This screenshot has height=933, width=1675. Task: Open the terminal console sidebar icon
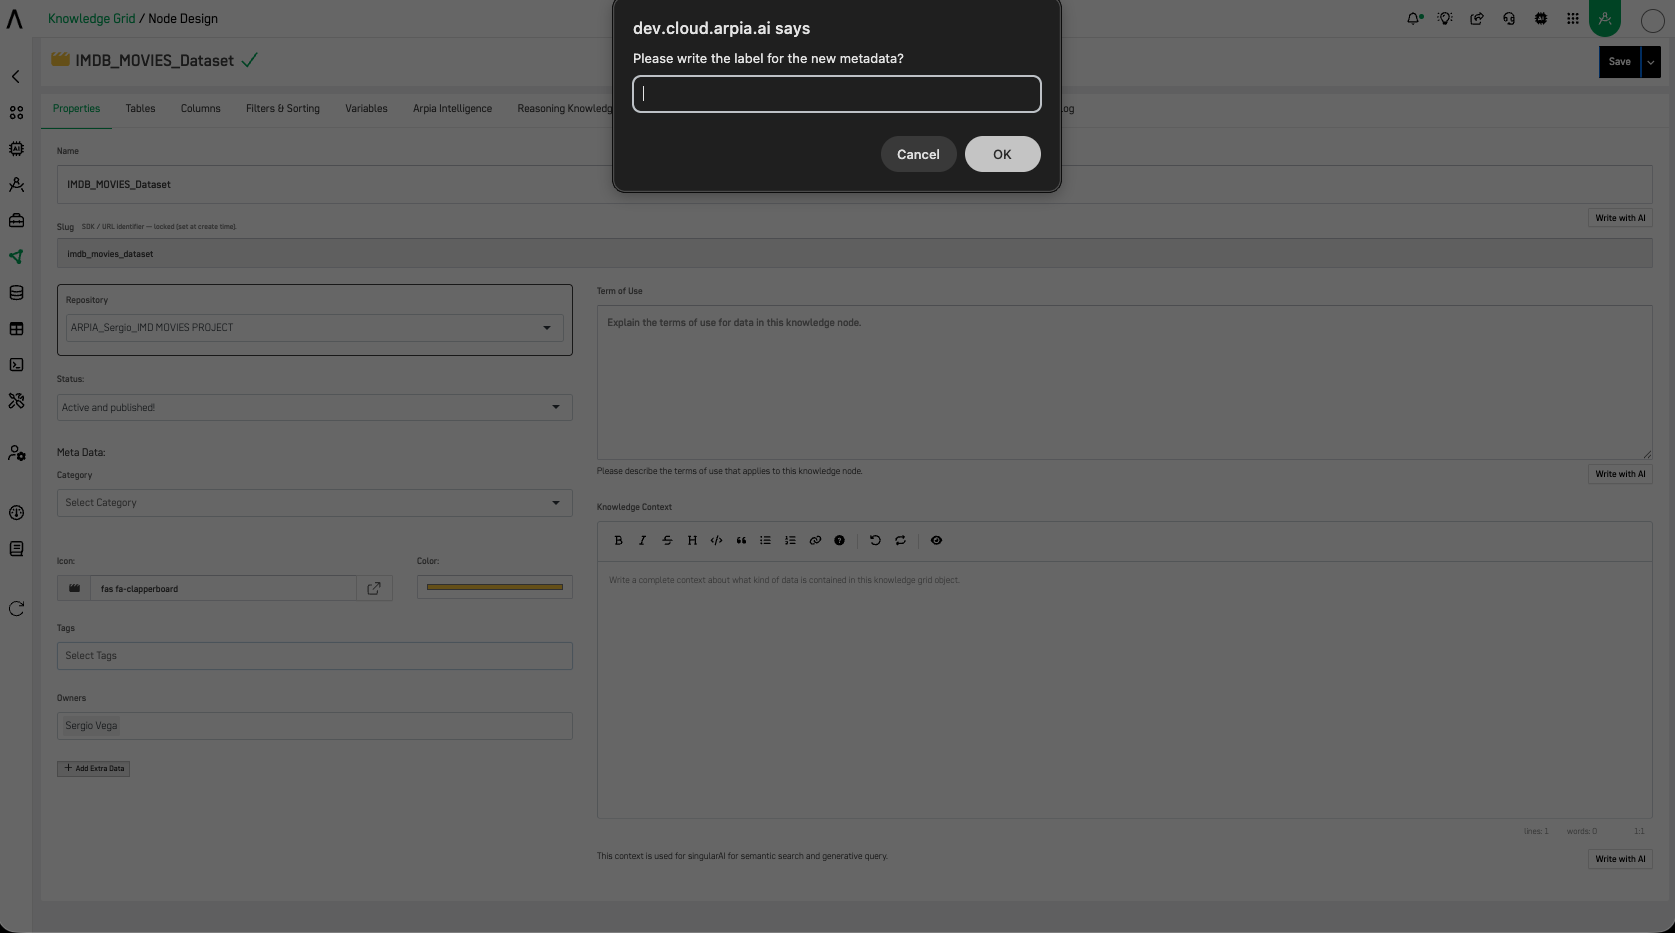click(x=16, y=365)
